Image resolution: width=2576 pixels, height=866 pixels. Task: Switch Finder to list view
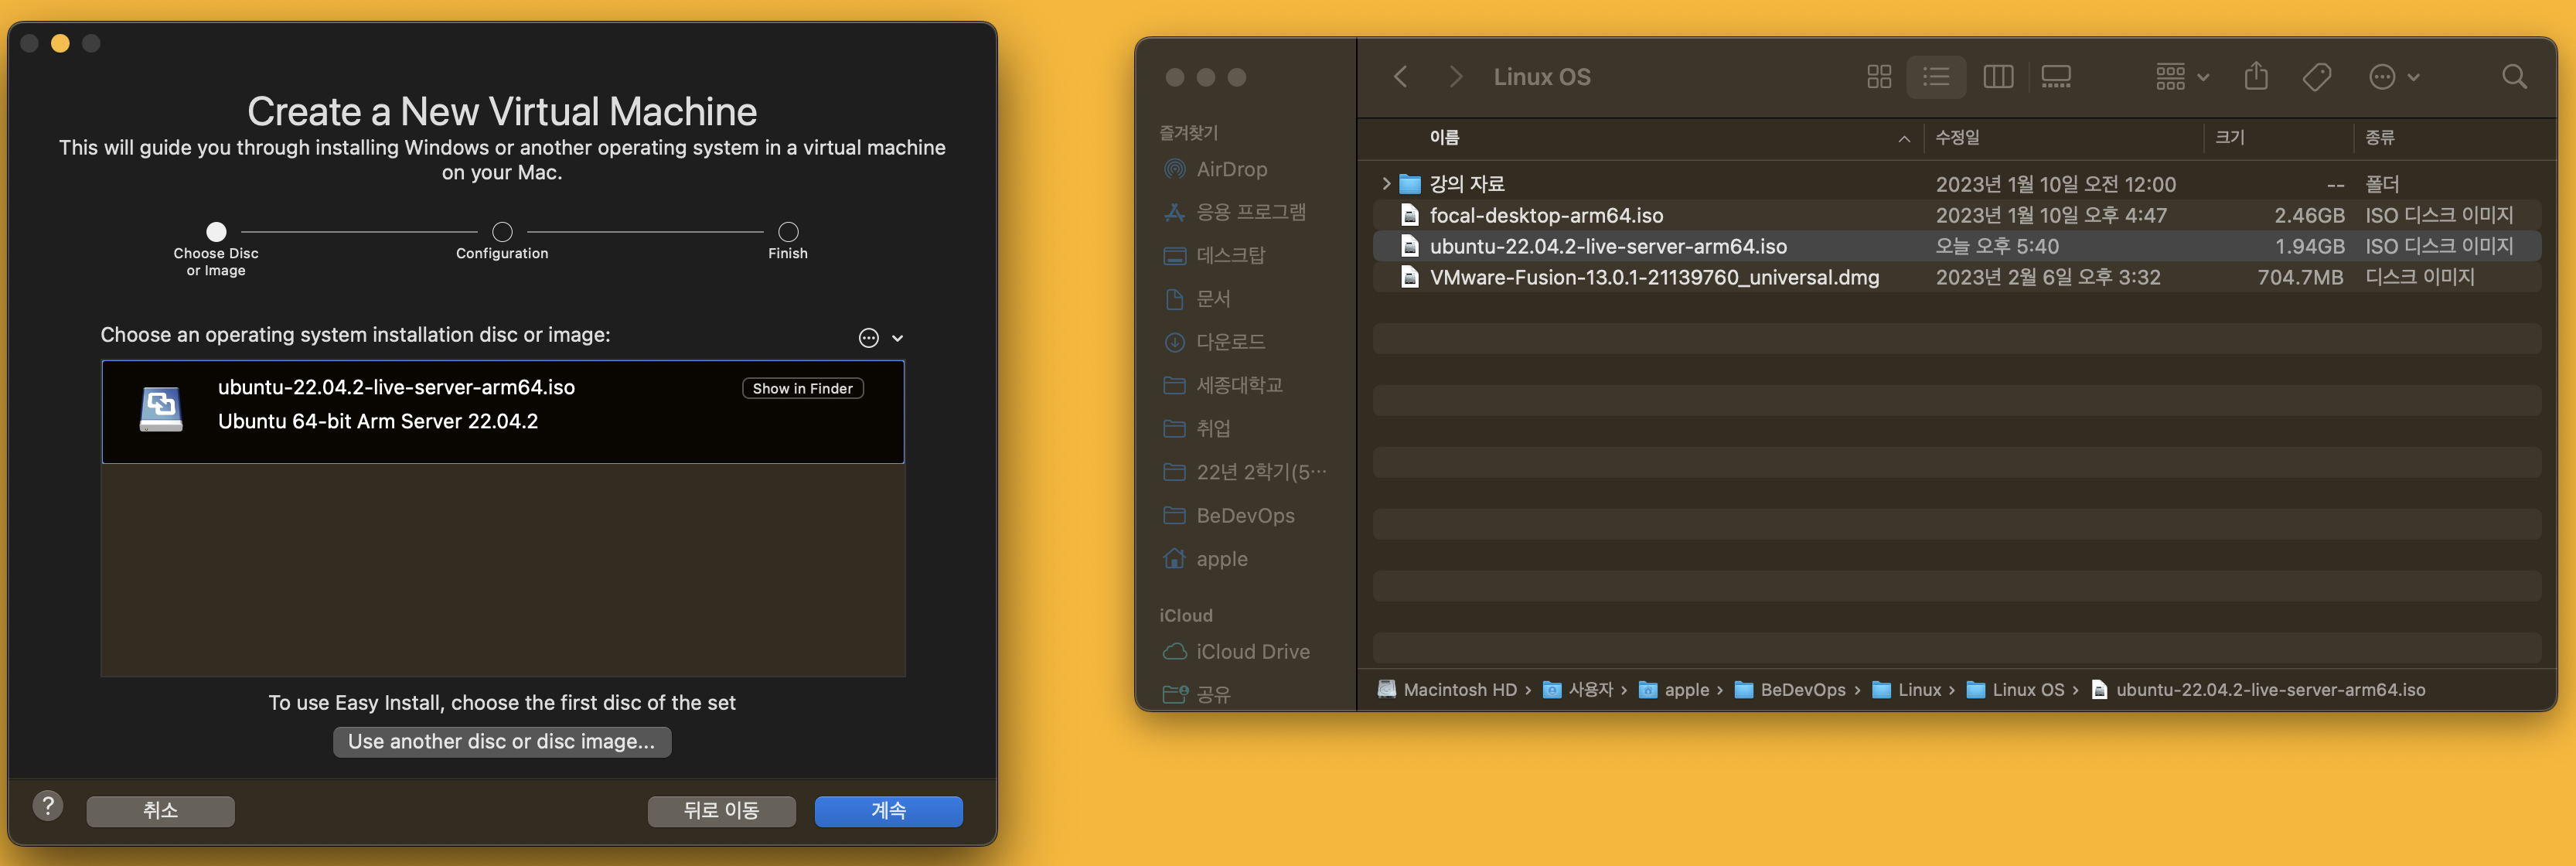(x=1936, y=77)
